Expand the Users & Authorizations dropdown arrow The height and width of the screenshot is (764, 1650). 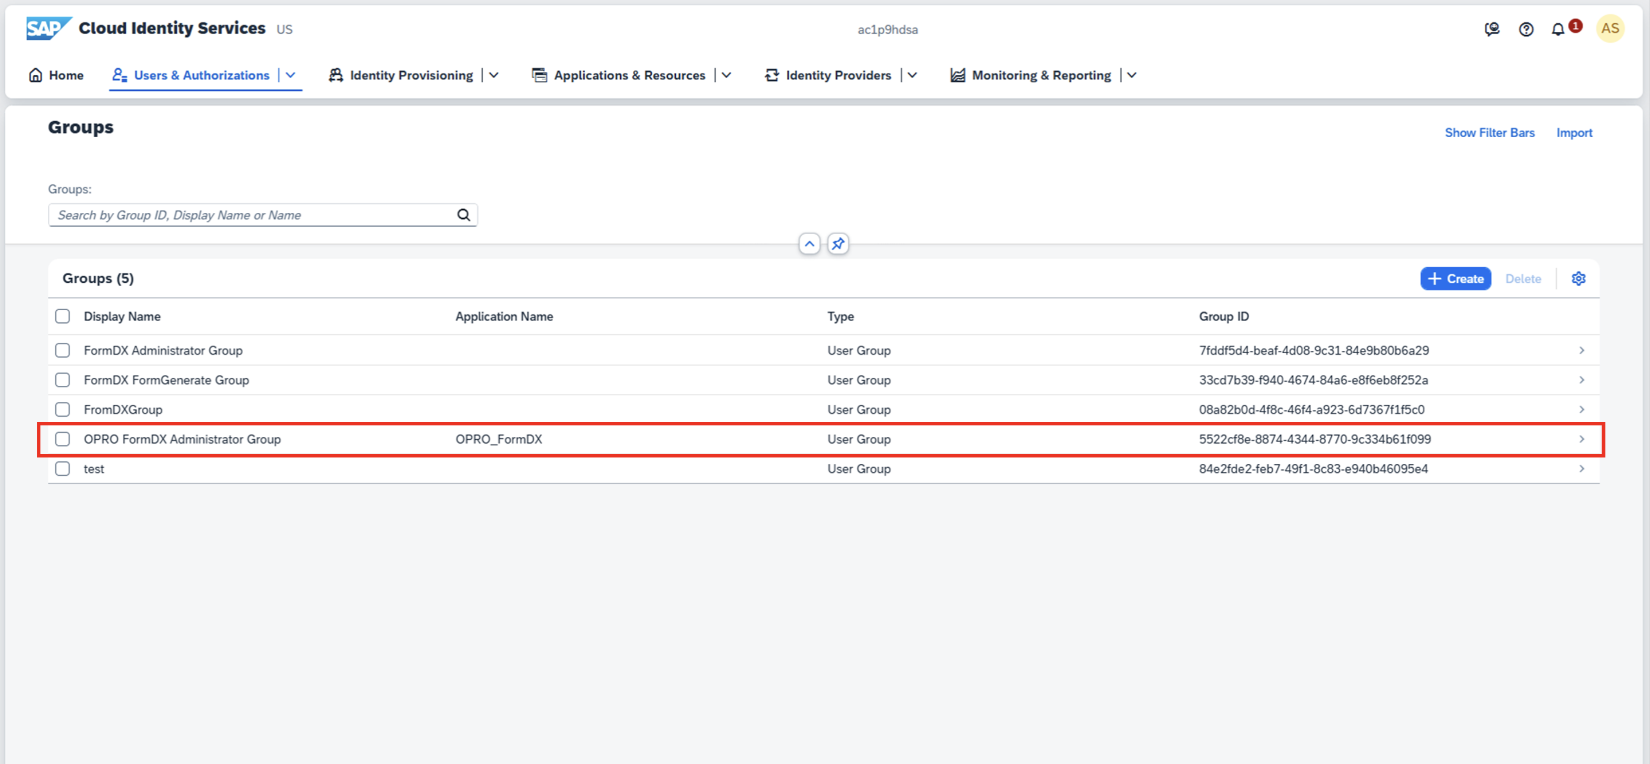click(291, 75)
